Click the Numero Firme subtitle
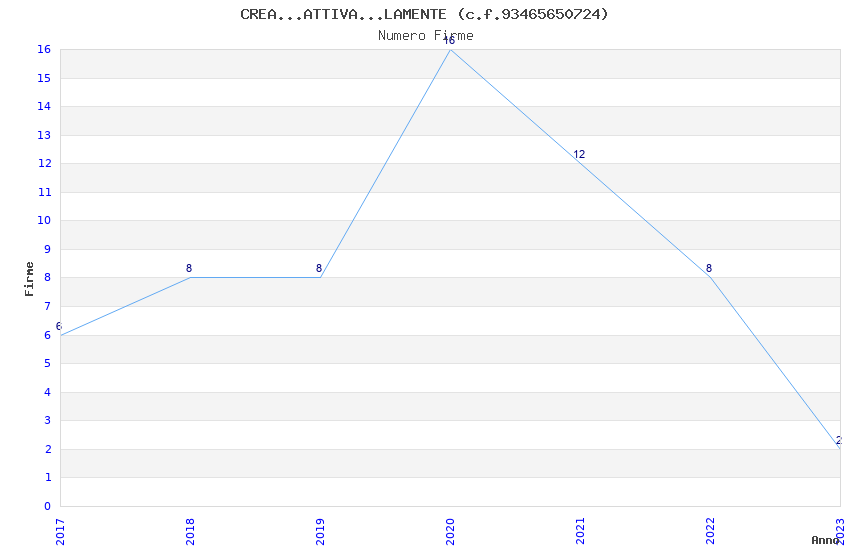 pos(426,36)
